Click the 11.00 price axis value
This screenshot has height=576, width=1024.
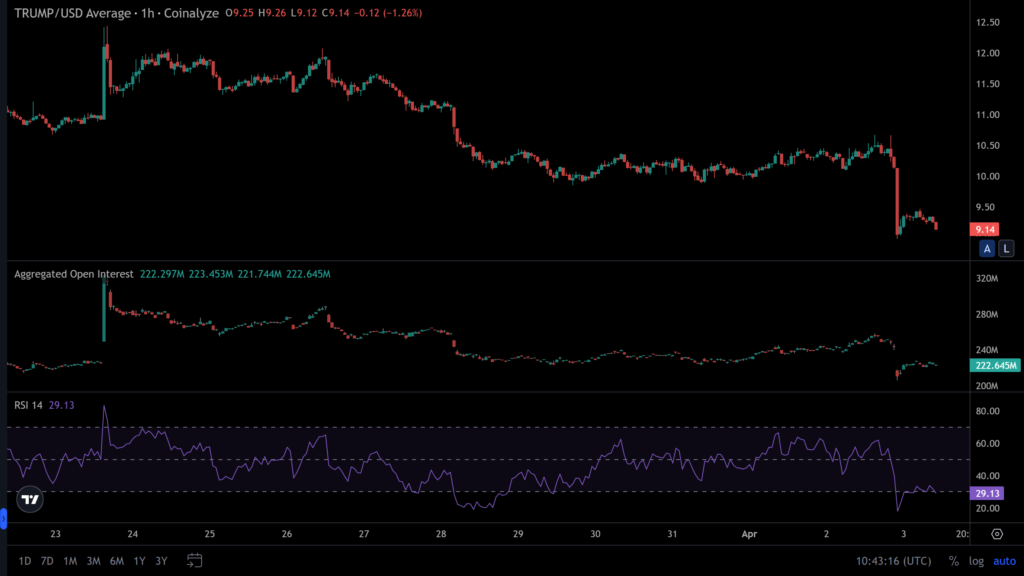[987, 115]
